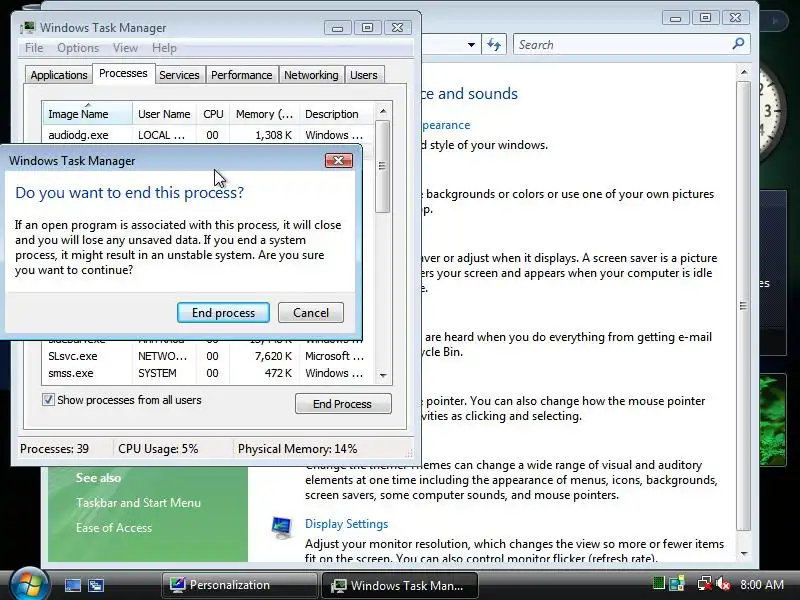Click 1,308 K memory cell

click(273, 135)
